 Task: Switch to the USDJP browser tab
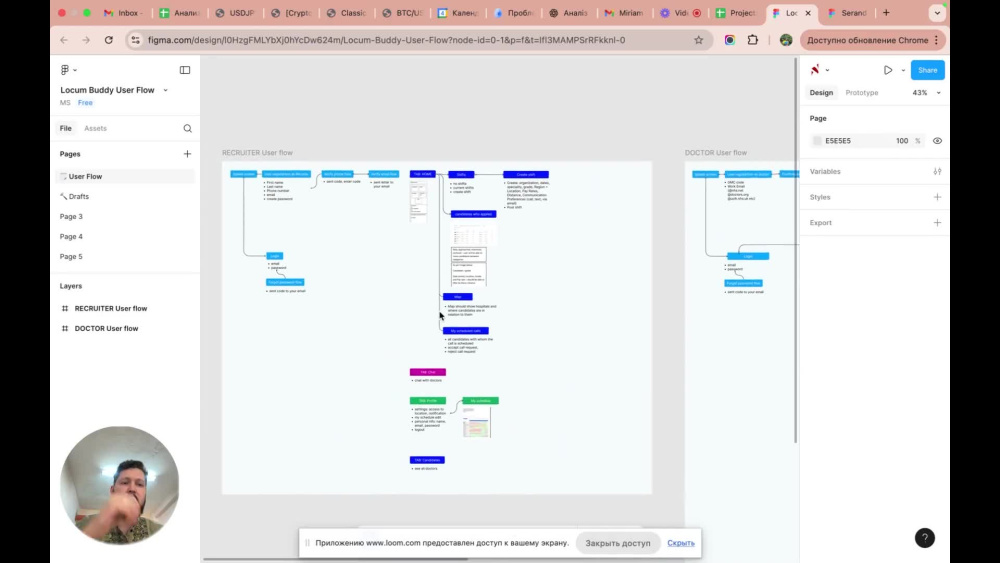coord(237,13)
